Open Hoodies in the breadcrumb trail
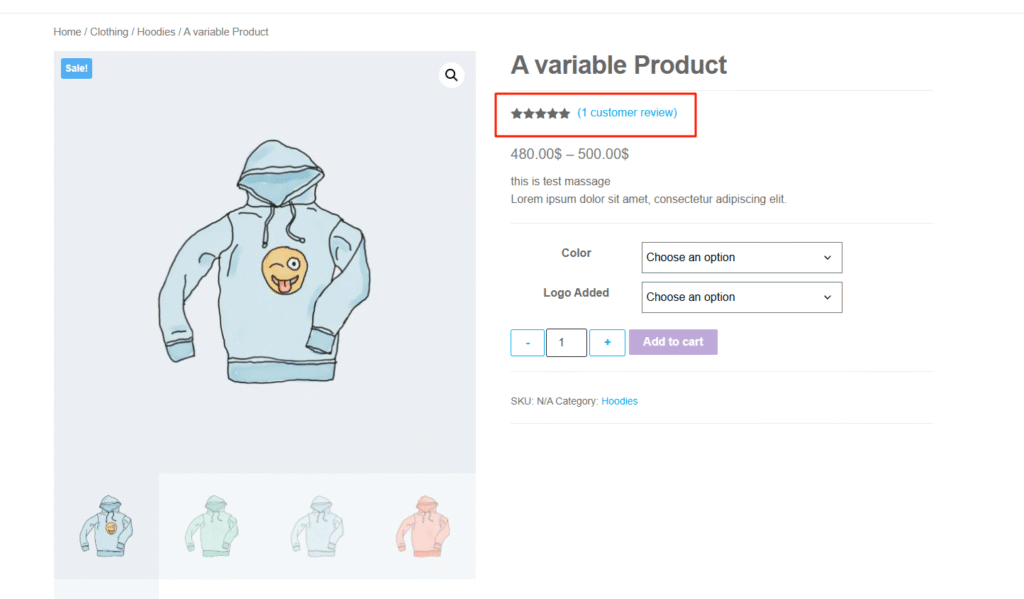Viewport: 1024px width, 599px height. [x=155, y=32]
